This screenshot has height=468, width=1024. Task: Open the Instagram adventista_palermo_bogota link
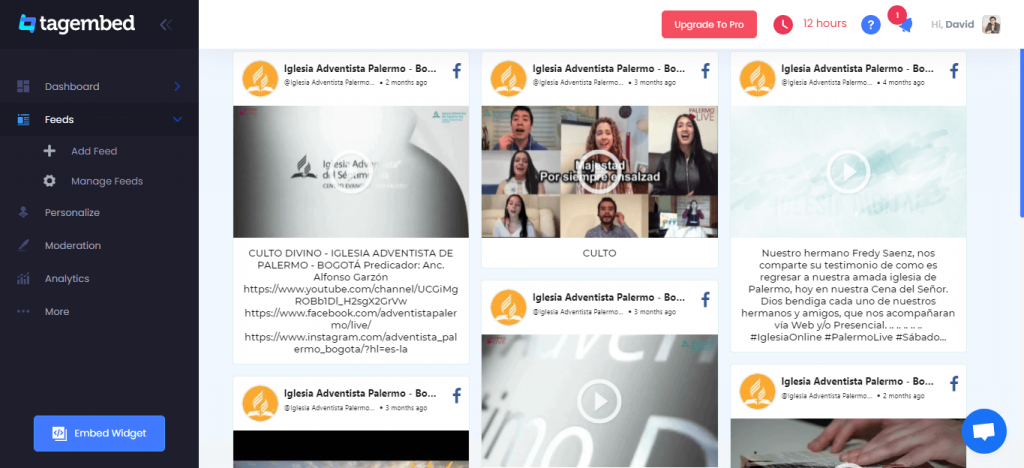click(x=351, y=343)
